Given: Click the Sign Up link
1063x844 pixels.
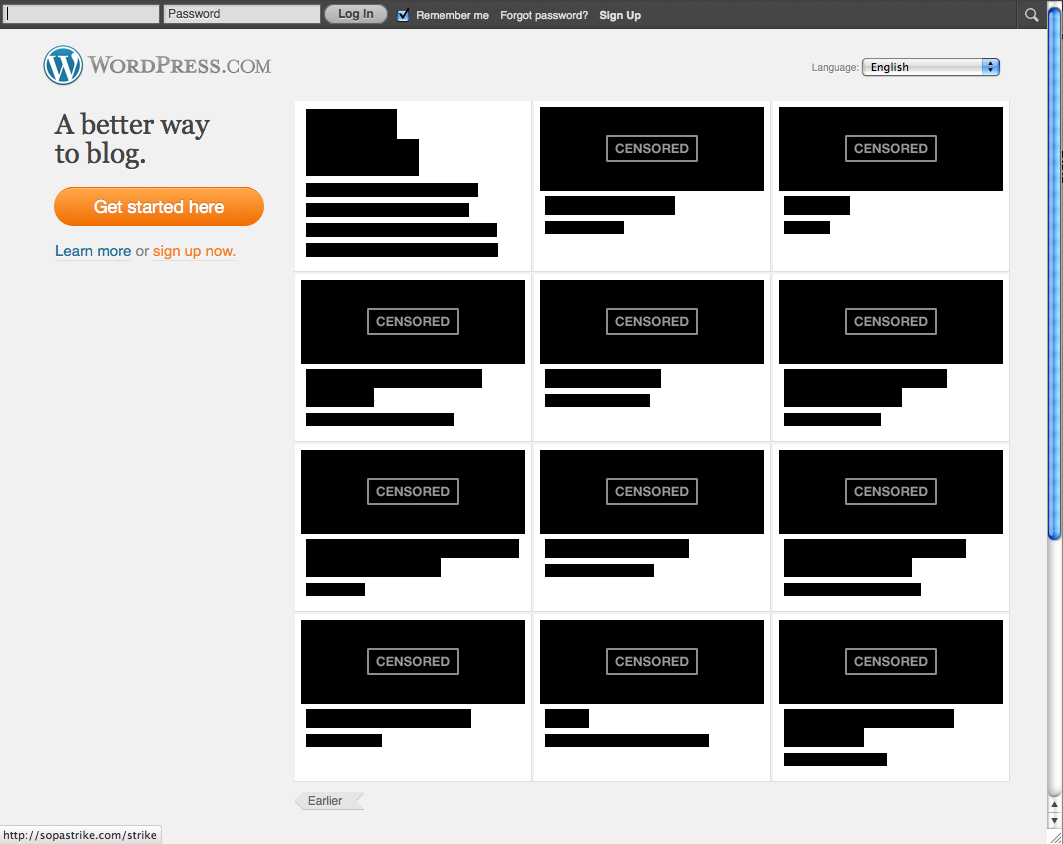Looking at the screenshot, I should coord(620,15).
